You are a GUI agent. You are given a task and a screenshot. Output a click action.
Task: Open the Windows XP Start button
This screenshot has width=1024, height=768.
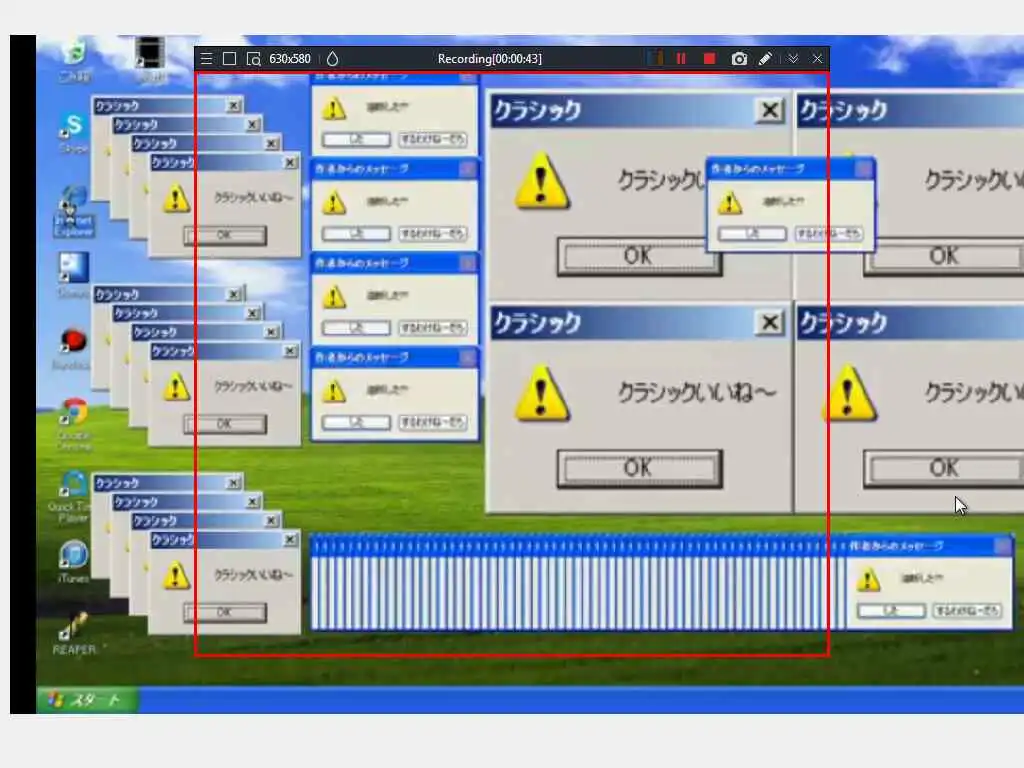tap(88, 700)
